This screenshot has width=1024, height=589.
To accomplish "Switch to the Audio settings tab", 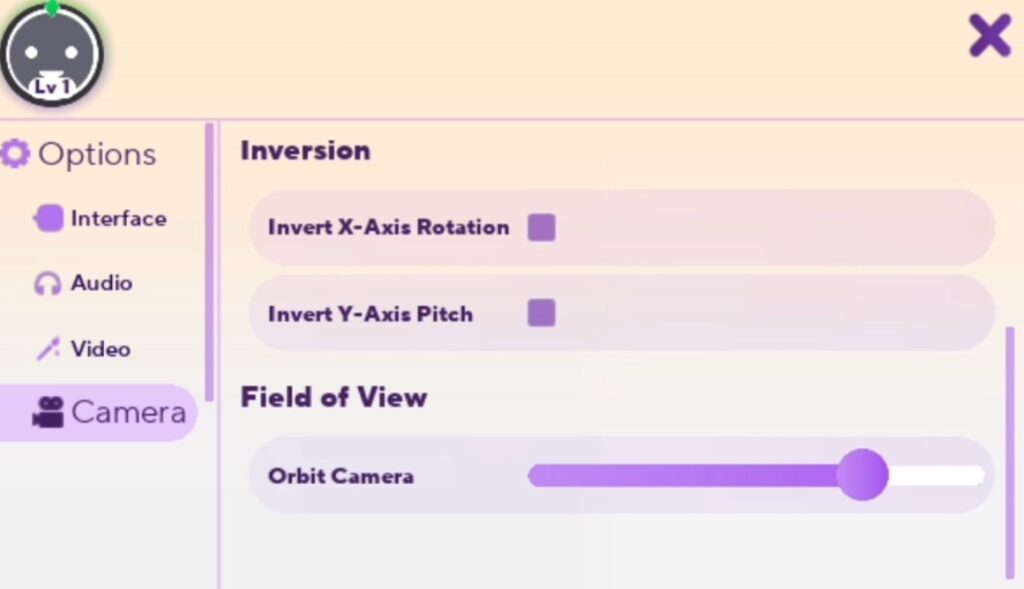I will pos(101,283).
